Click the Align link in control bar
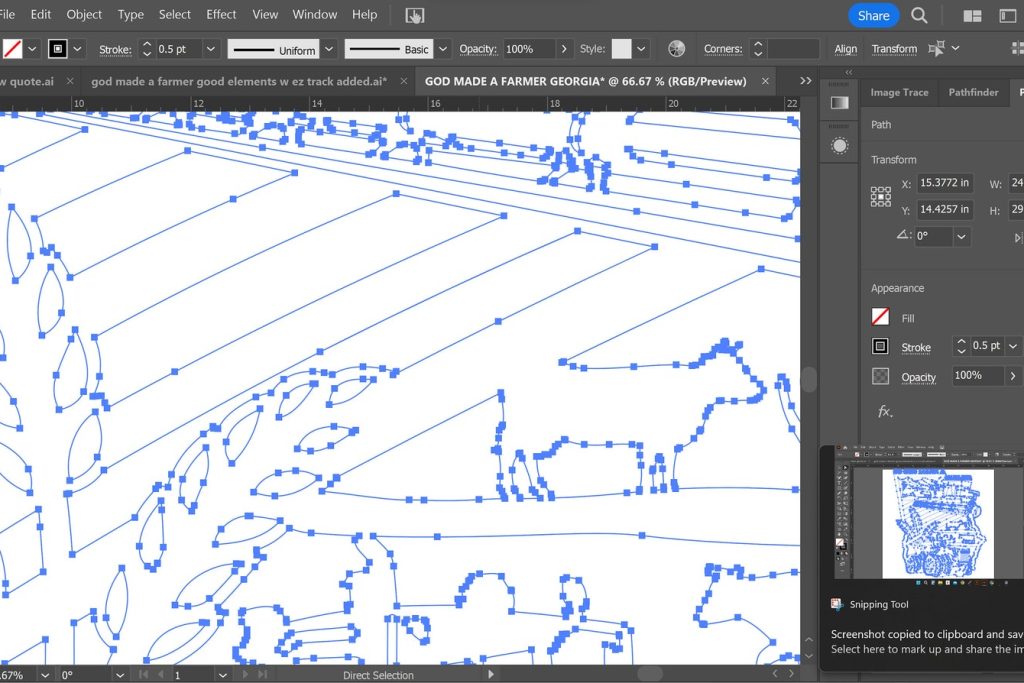 tap(846, 49)
